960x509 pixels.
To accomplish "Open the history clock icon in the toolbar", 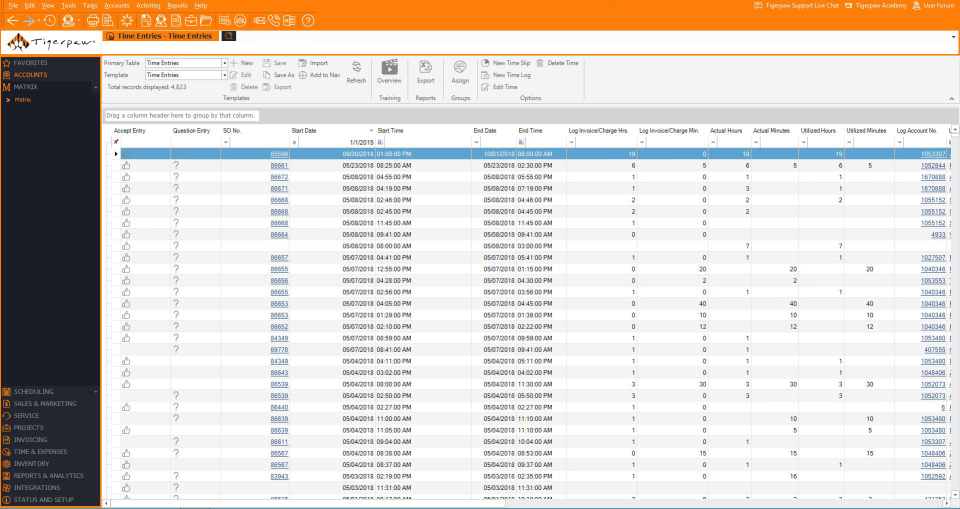I will tap(50, 21).
